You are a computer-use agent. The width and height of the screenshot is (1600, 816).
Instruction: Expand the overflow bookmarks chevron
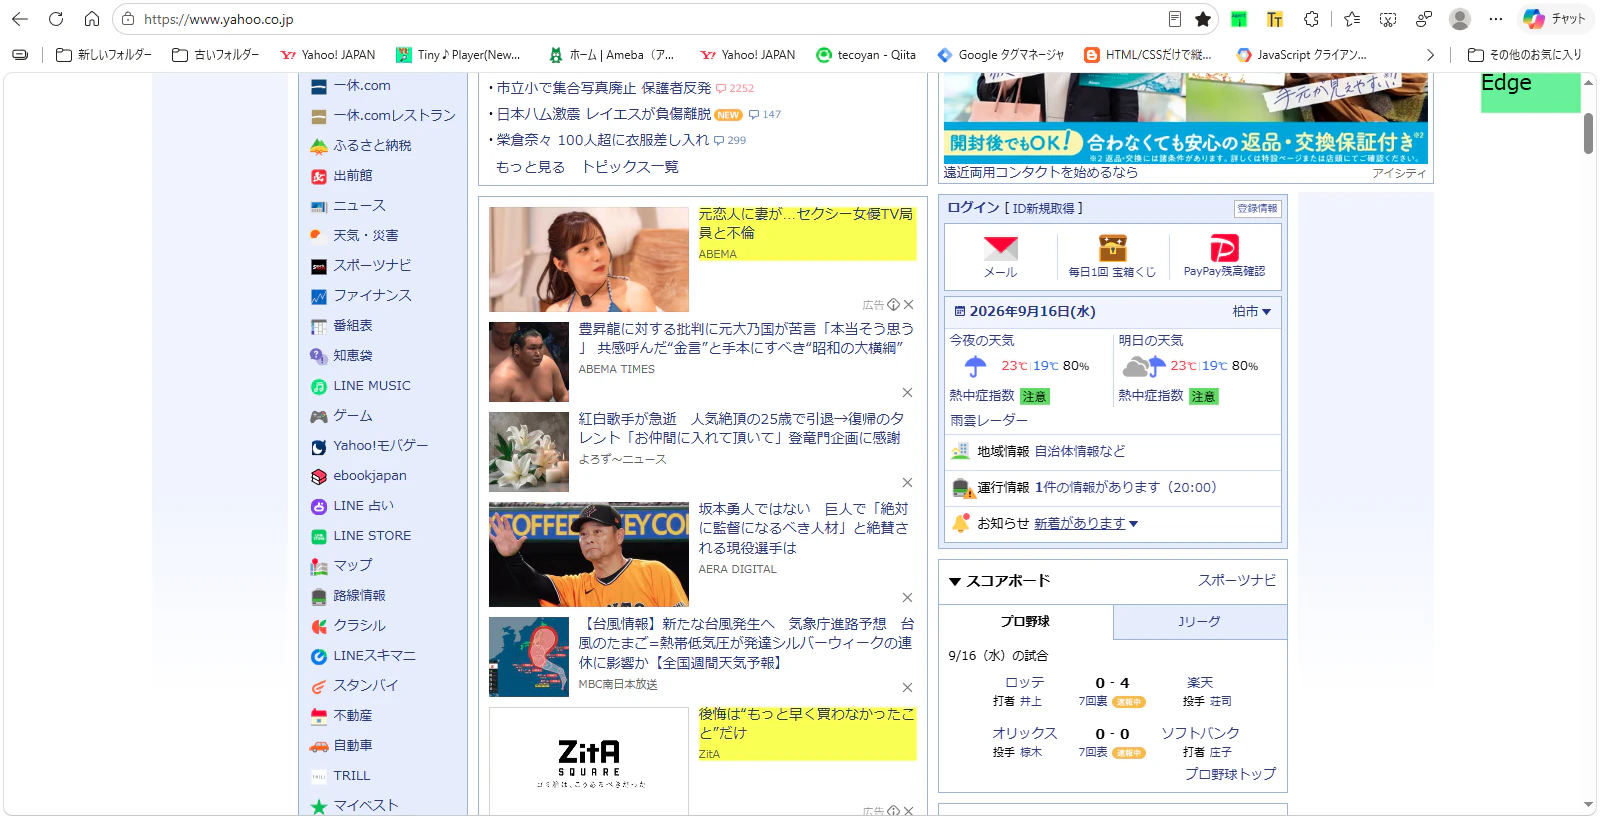click(1430, 55)
